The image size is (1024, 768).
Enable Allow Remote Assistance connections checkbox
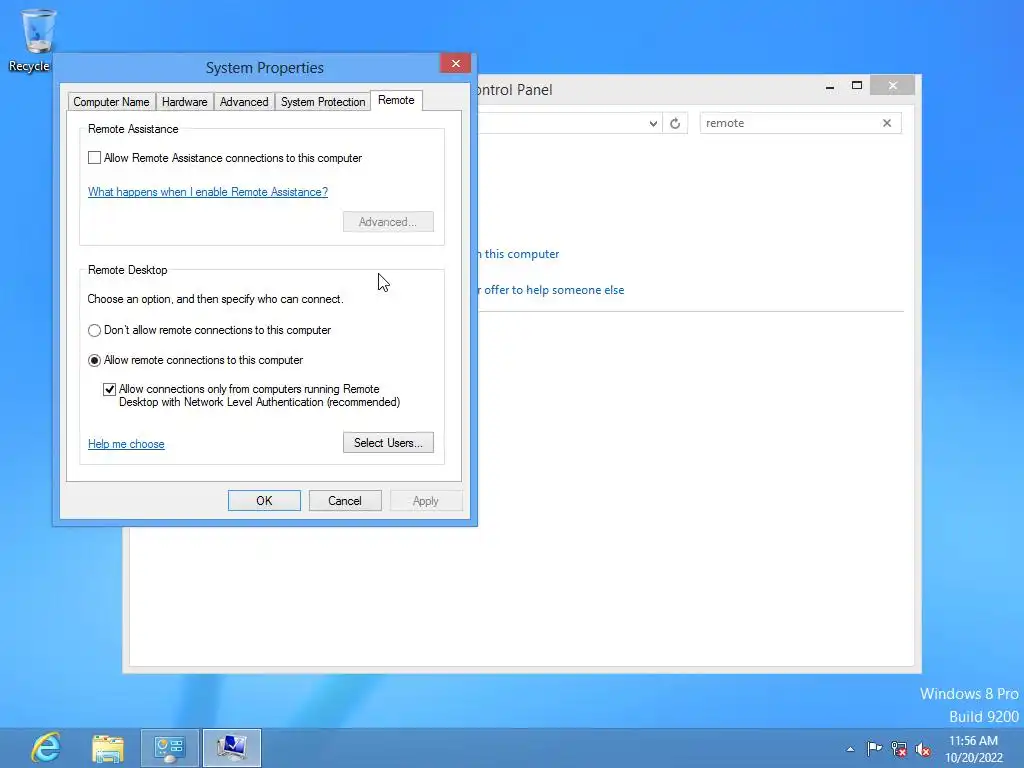(x=94, y=158)
